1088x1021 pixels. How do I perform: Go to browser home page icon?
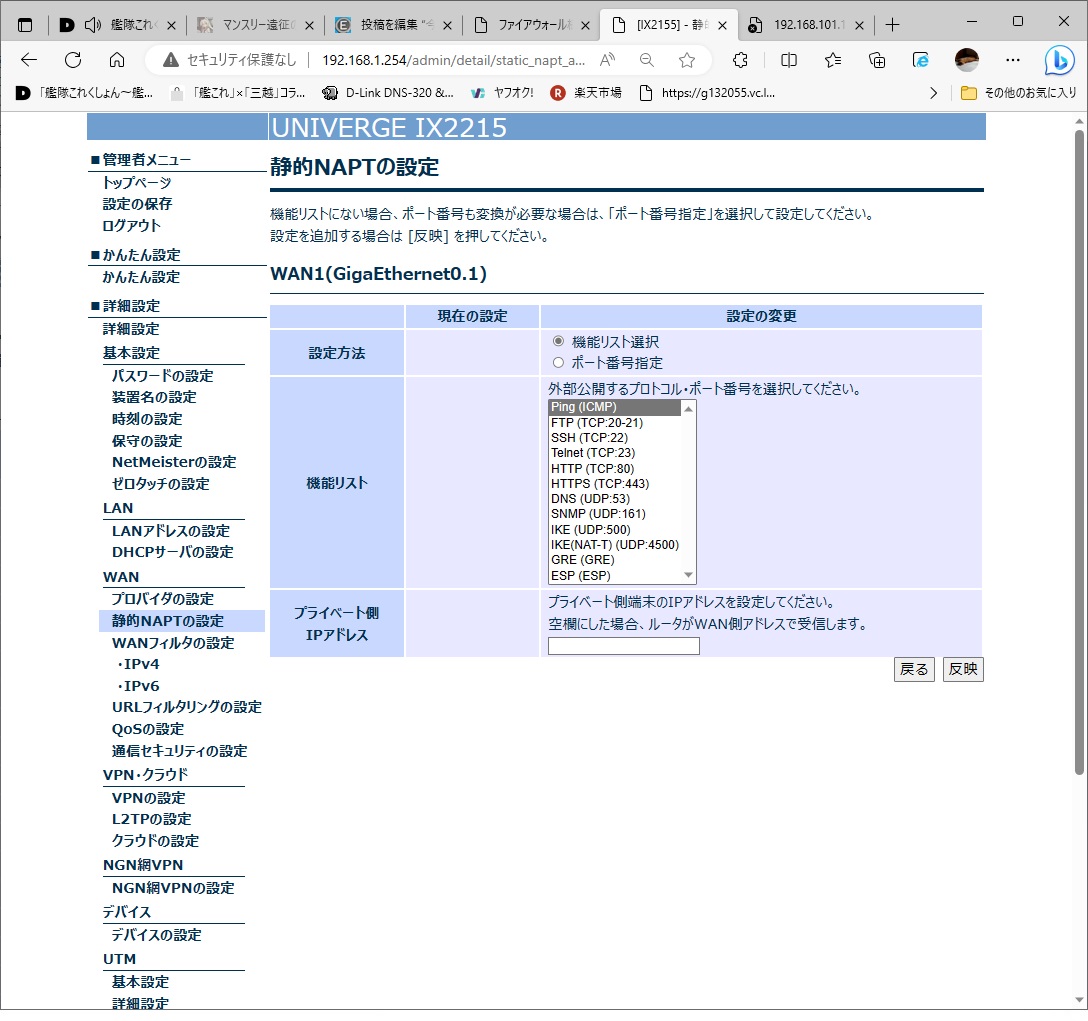(117, 60)
